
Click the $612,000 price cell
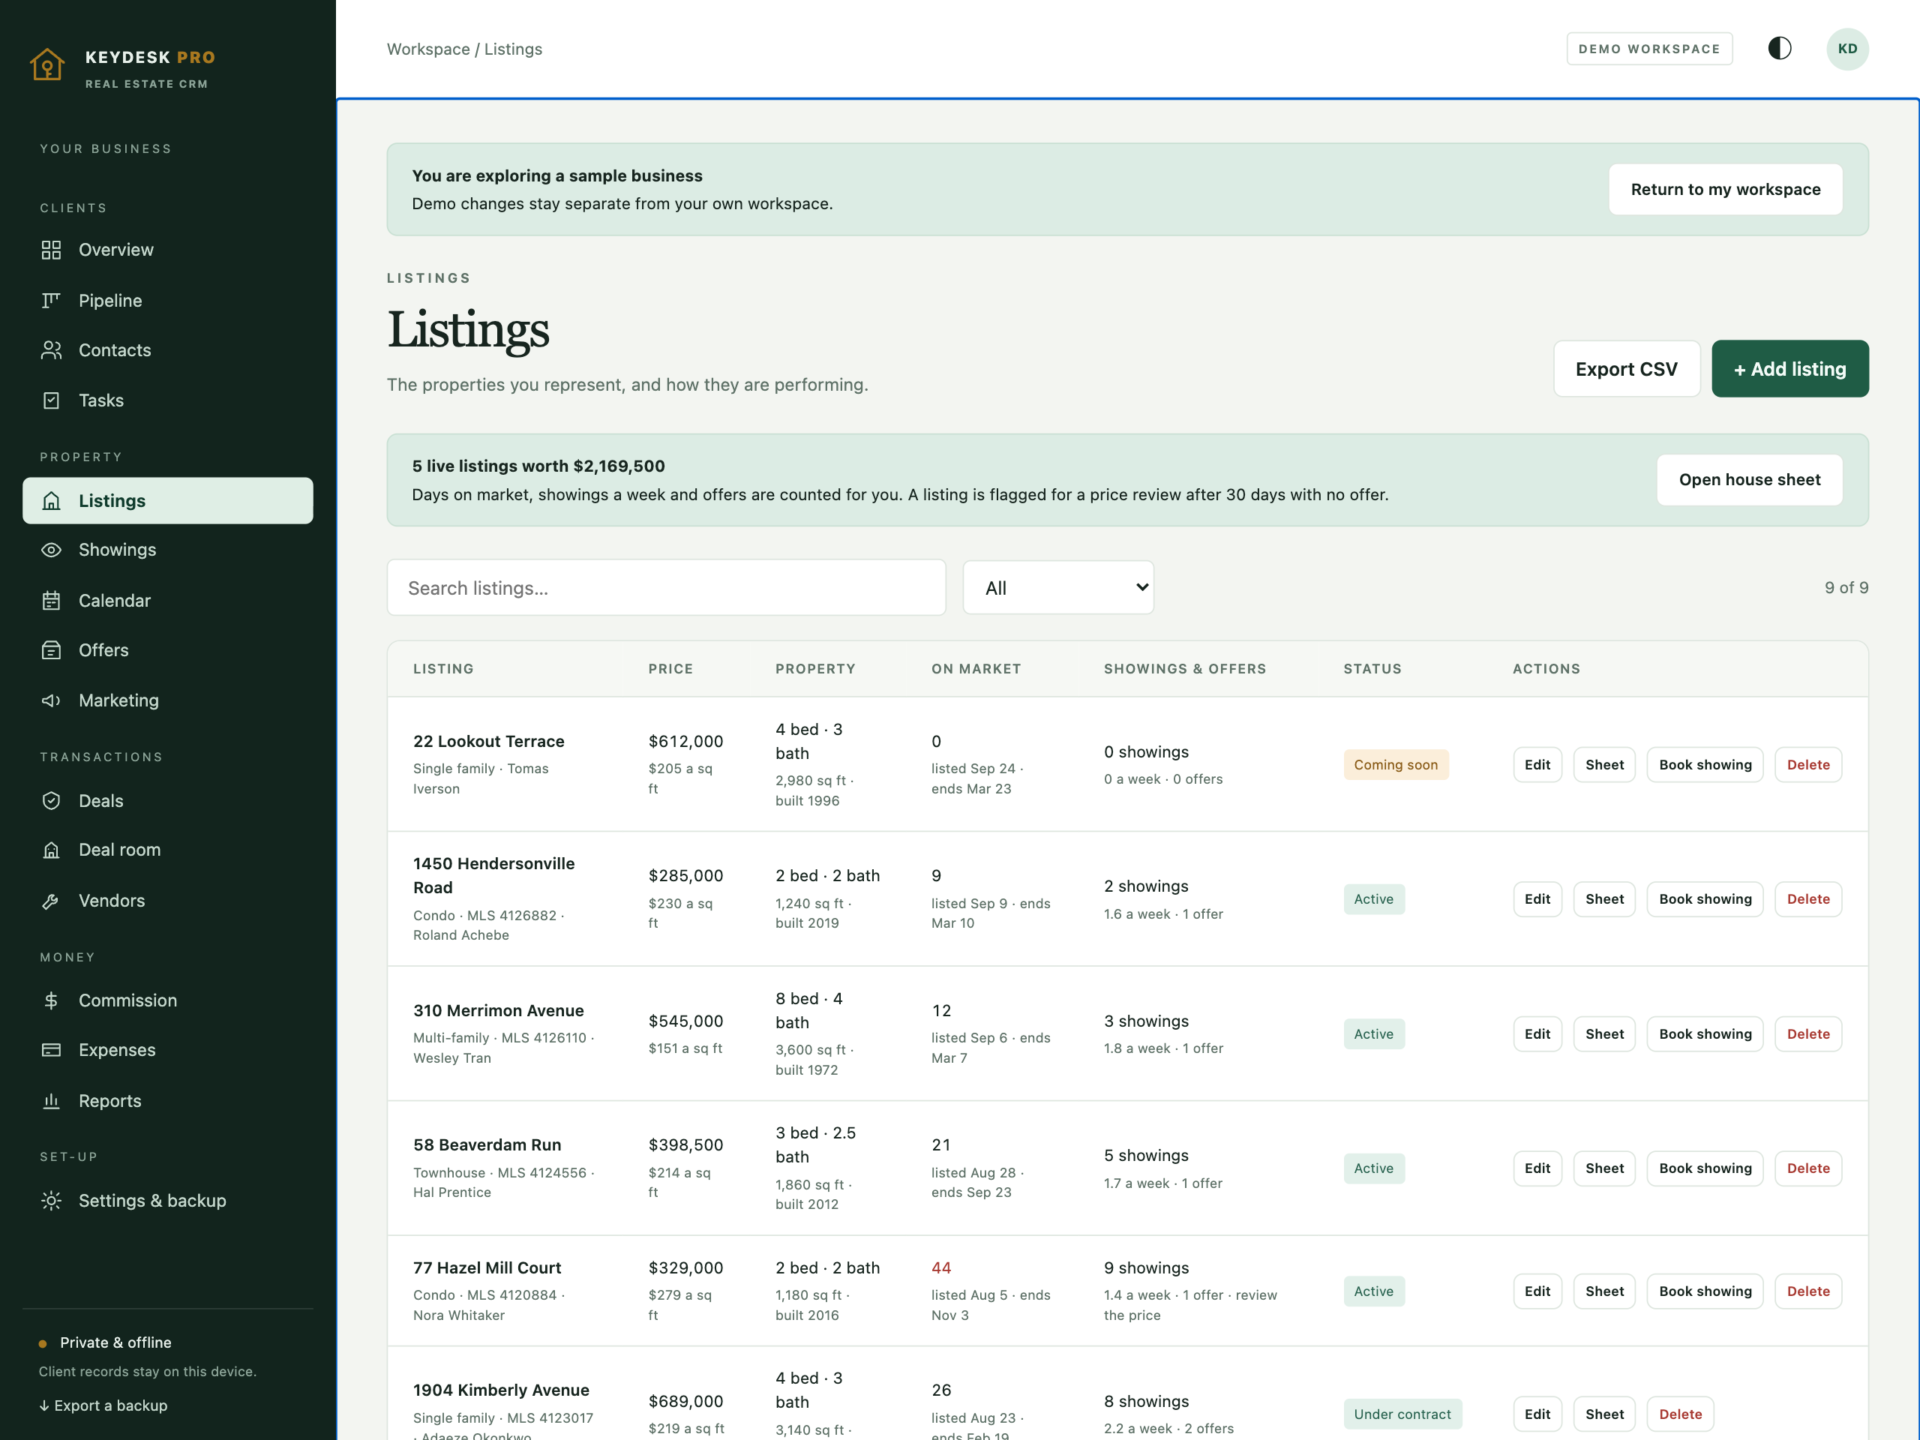[x=685, y=741]
